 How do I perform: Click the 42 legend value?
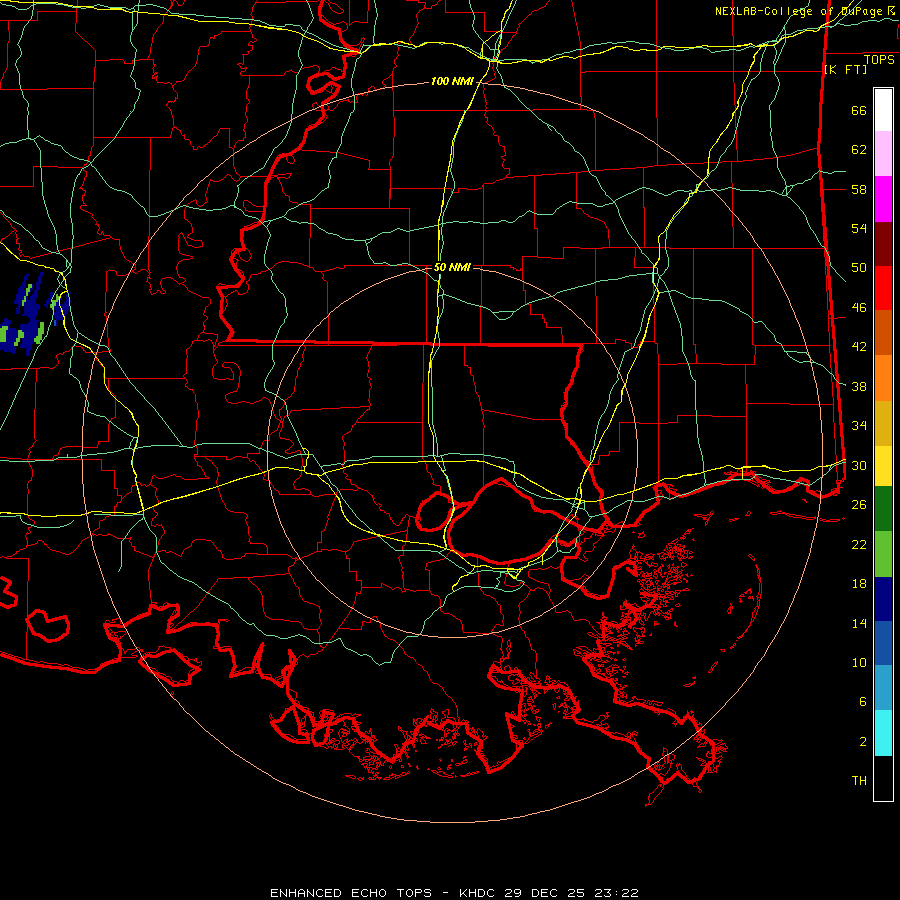coord(859,347)
